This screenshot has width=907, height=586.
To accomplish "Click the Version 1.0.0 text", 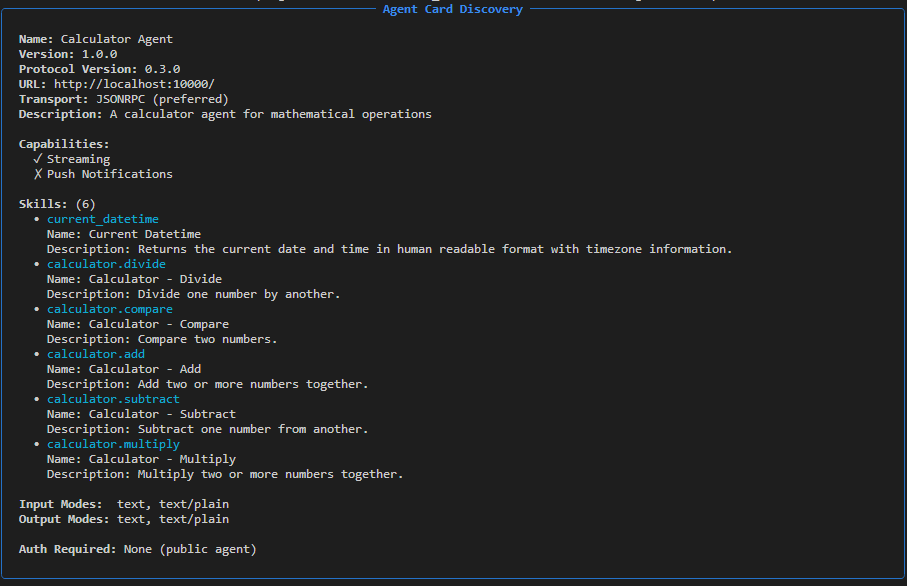I will [68, 54].
